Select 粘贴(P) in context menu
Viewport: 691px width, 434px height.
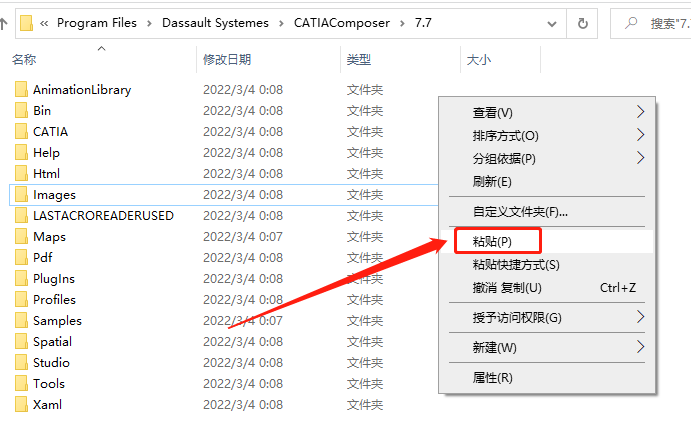click(x=546, y=241)
